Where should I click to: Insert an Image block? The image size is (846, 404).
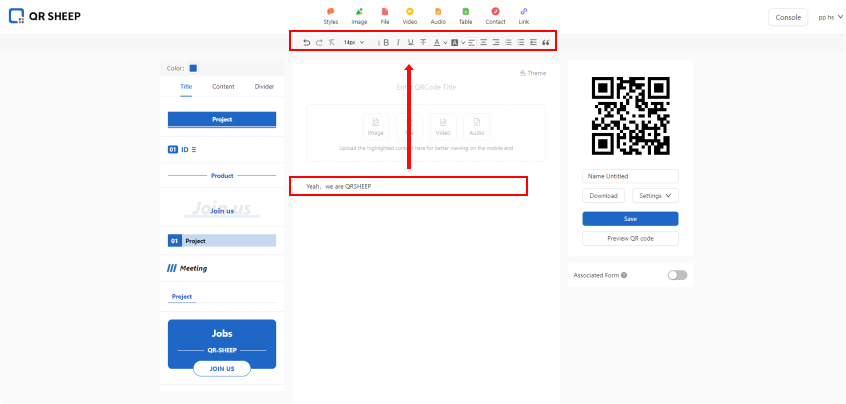pyautogui.click(x=359, y=16)
